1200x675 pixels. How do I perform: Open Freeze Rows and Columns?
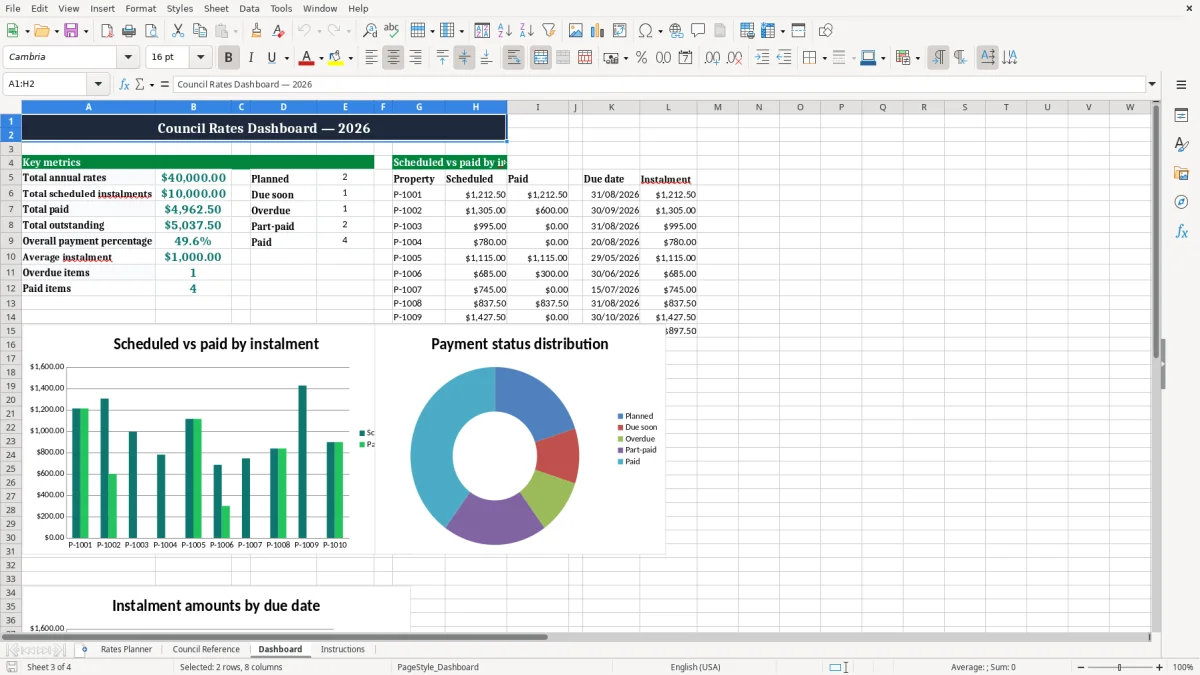(x=768, y=31)
